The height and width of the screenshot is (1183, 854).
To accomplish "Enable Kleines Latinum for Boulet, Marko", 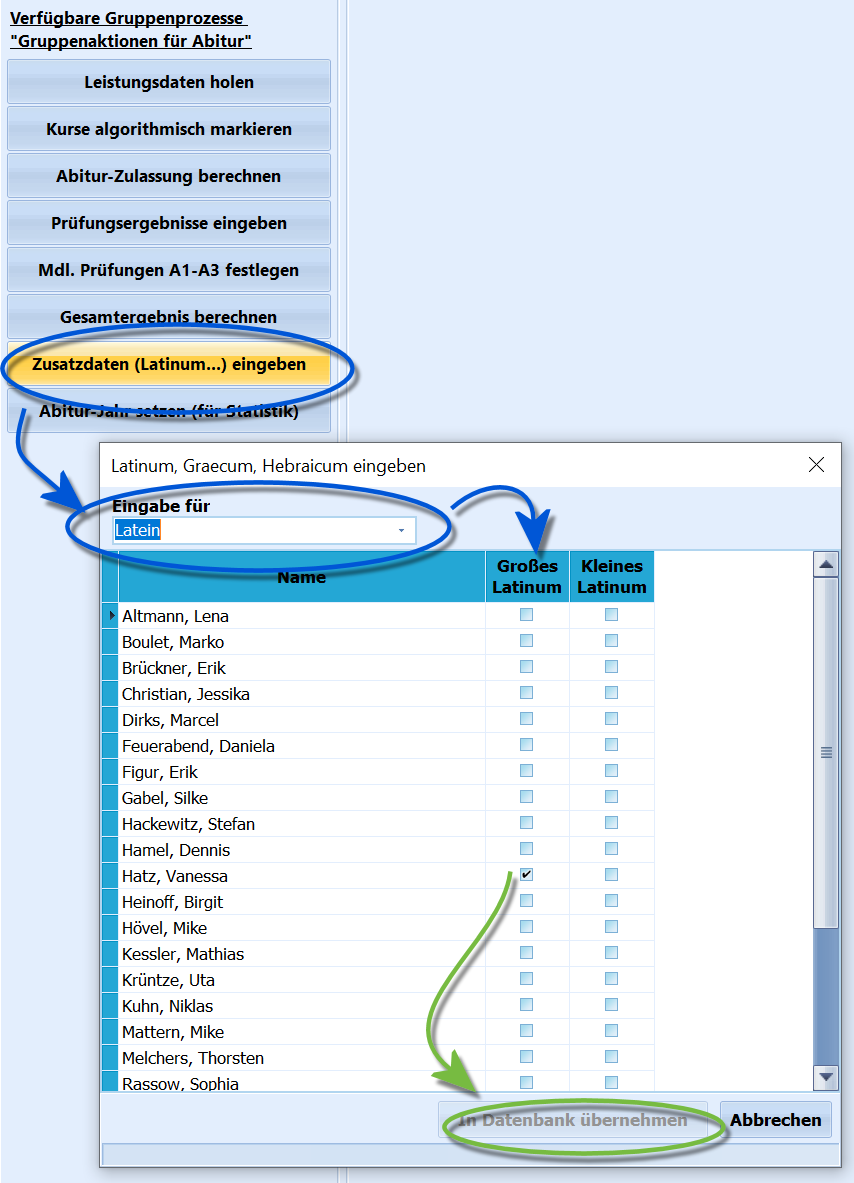I will pyautogui.click(x=611, y=641).
